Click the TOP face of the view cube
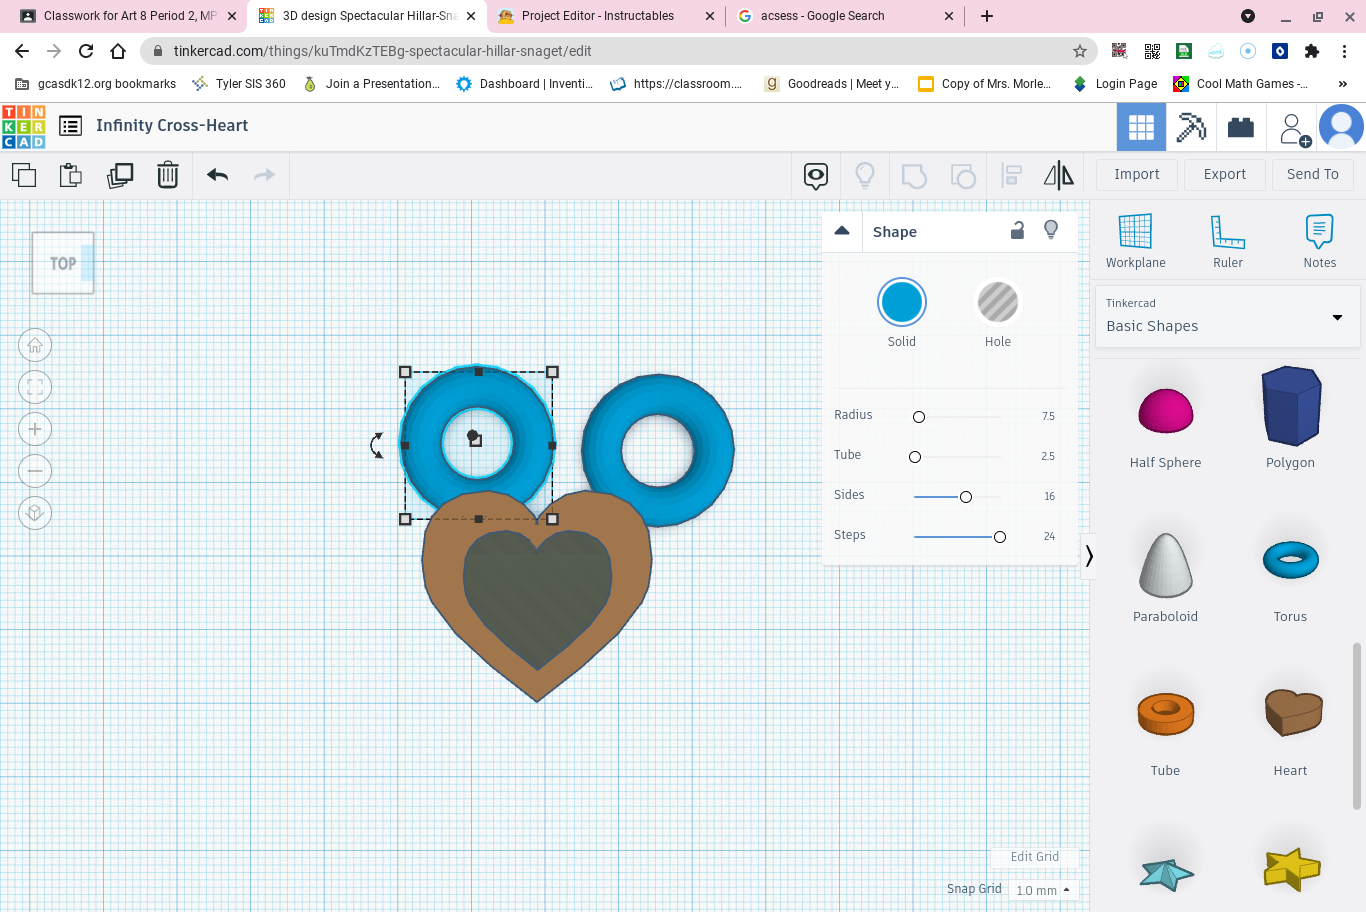The height and width of the screenshot is (912, 1366). tap(62, 263)
